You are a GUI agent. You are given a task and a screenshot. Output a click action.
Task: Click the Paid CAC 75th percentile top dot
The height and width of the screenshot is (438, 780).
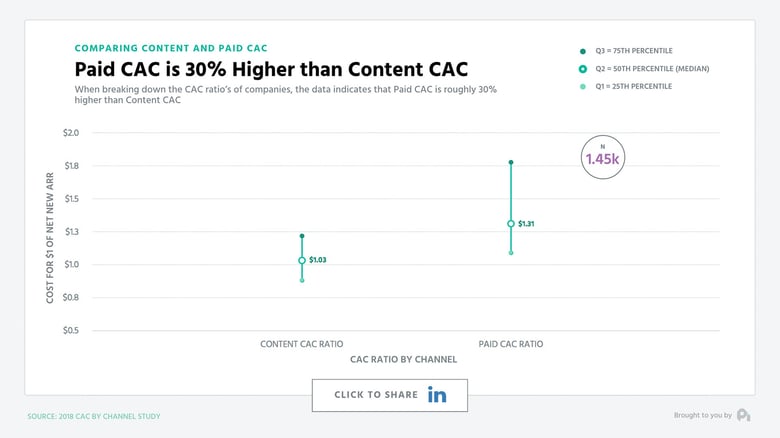click(x=511, y=162)
